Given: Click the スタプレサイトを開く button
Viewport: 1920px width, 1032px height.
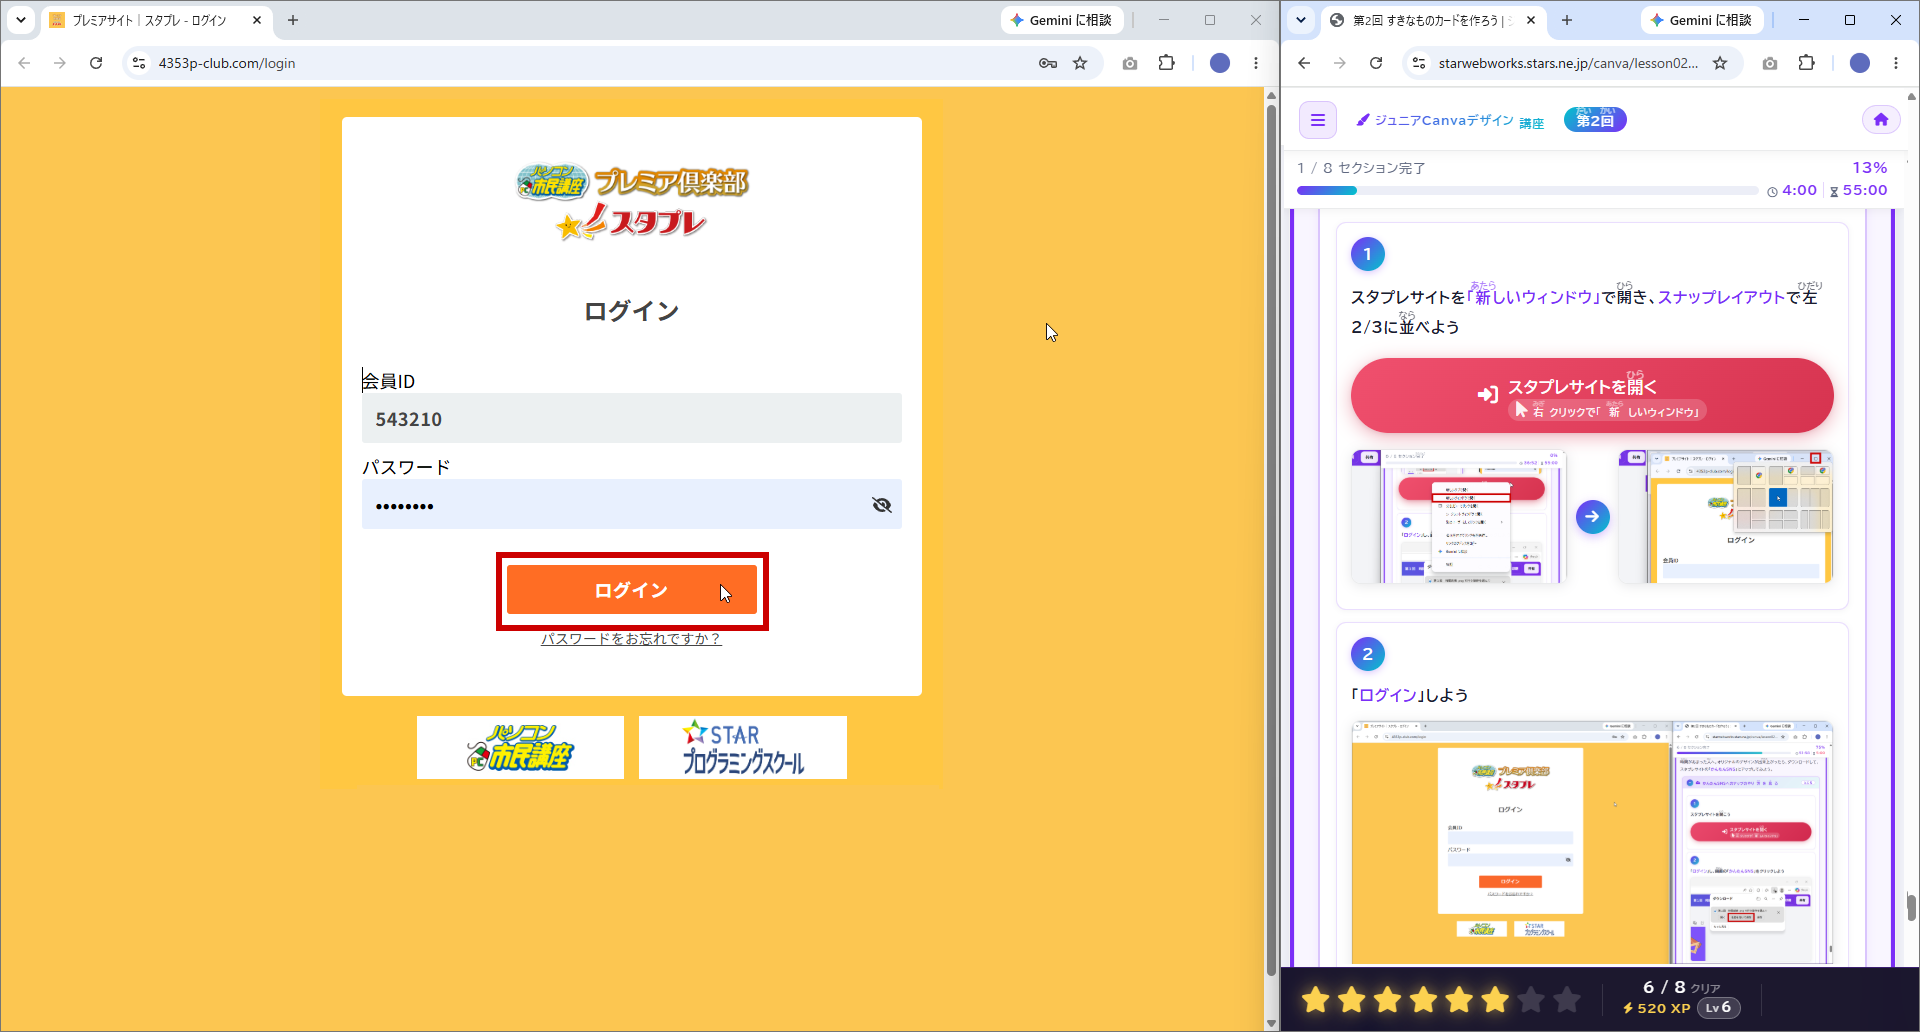Looking at the screenshot, I should coord(1592,395).
